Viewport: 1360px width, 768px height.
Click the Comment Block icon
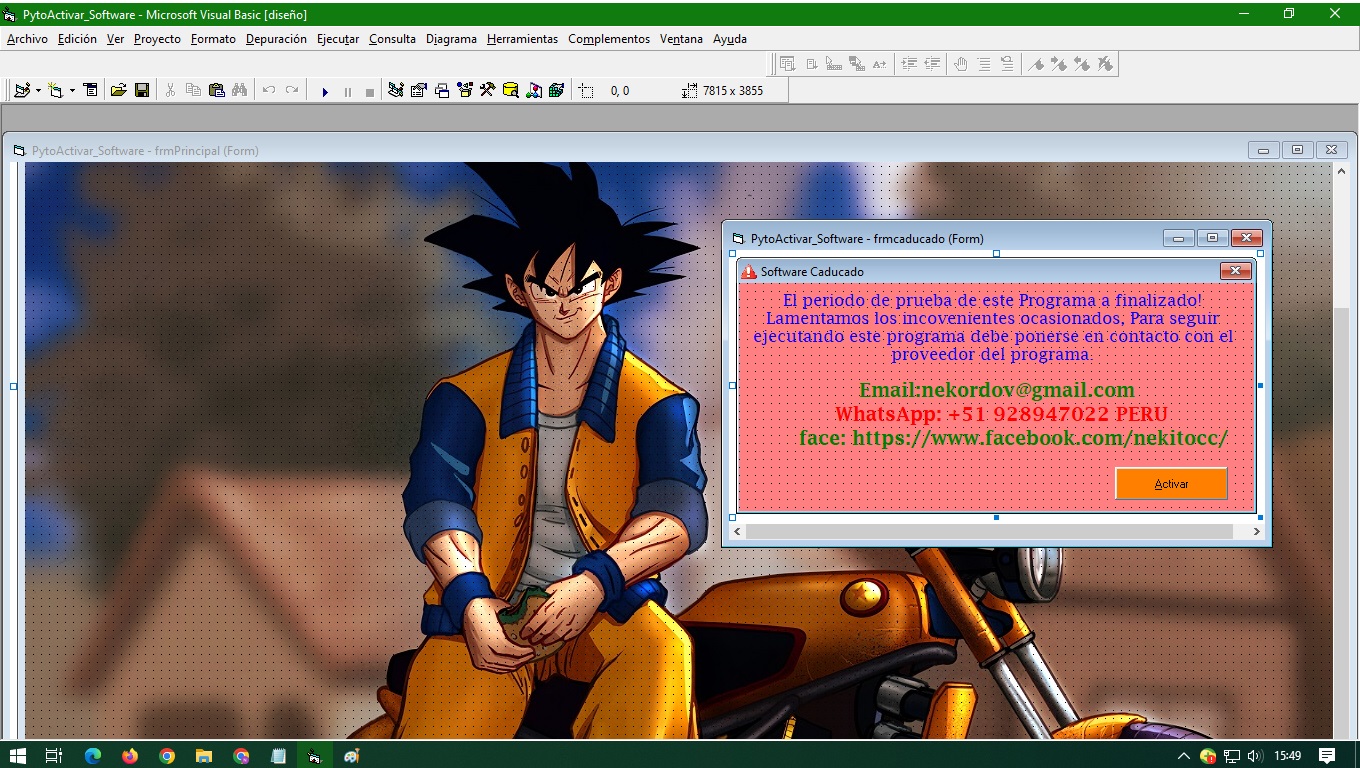984,64
